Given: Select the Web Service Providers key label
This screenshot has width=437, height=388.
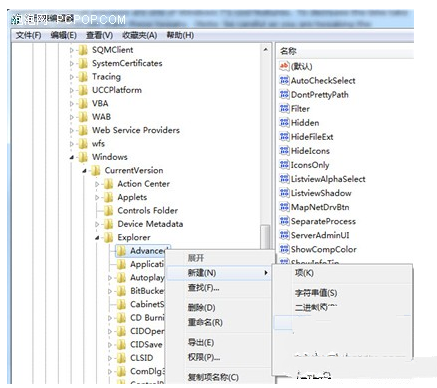Looking at the screenshot, I should coord(136,130).
